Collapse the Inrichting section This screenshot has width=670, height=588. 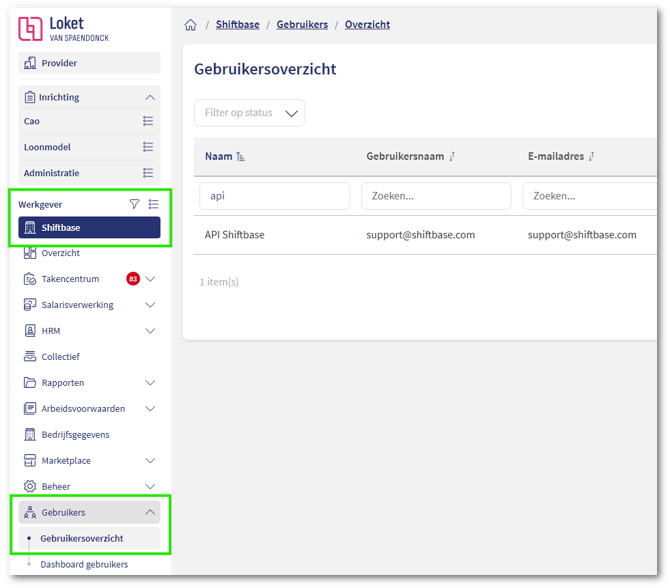(150, 98)
